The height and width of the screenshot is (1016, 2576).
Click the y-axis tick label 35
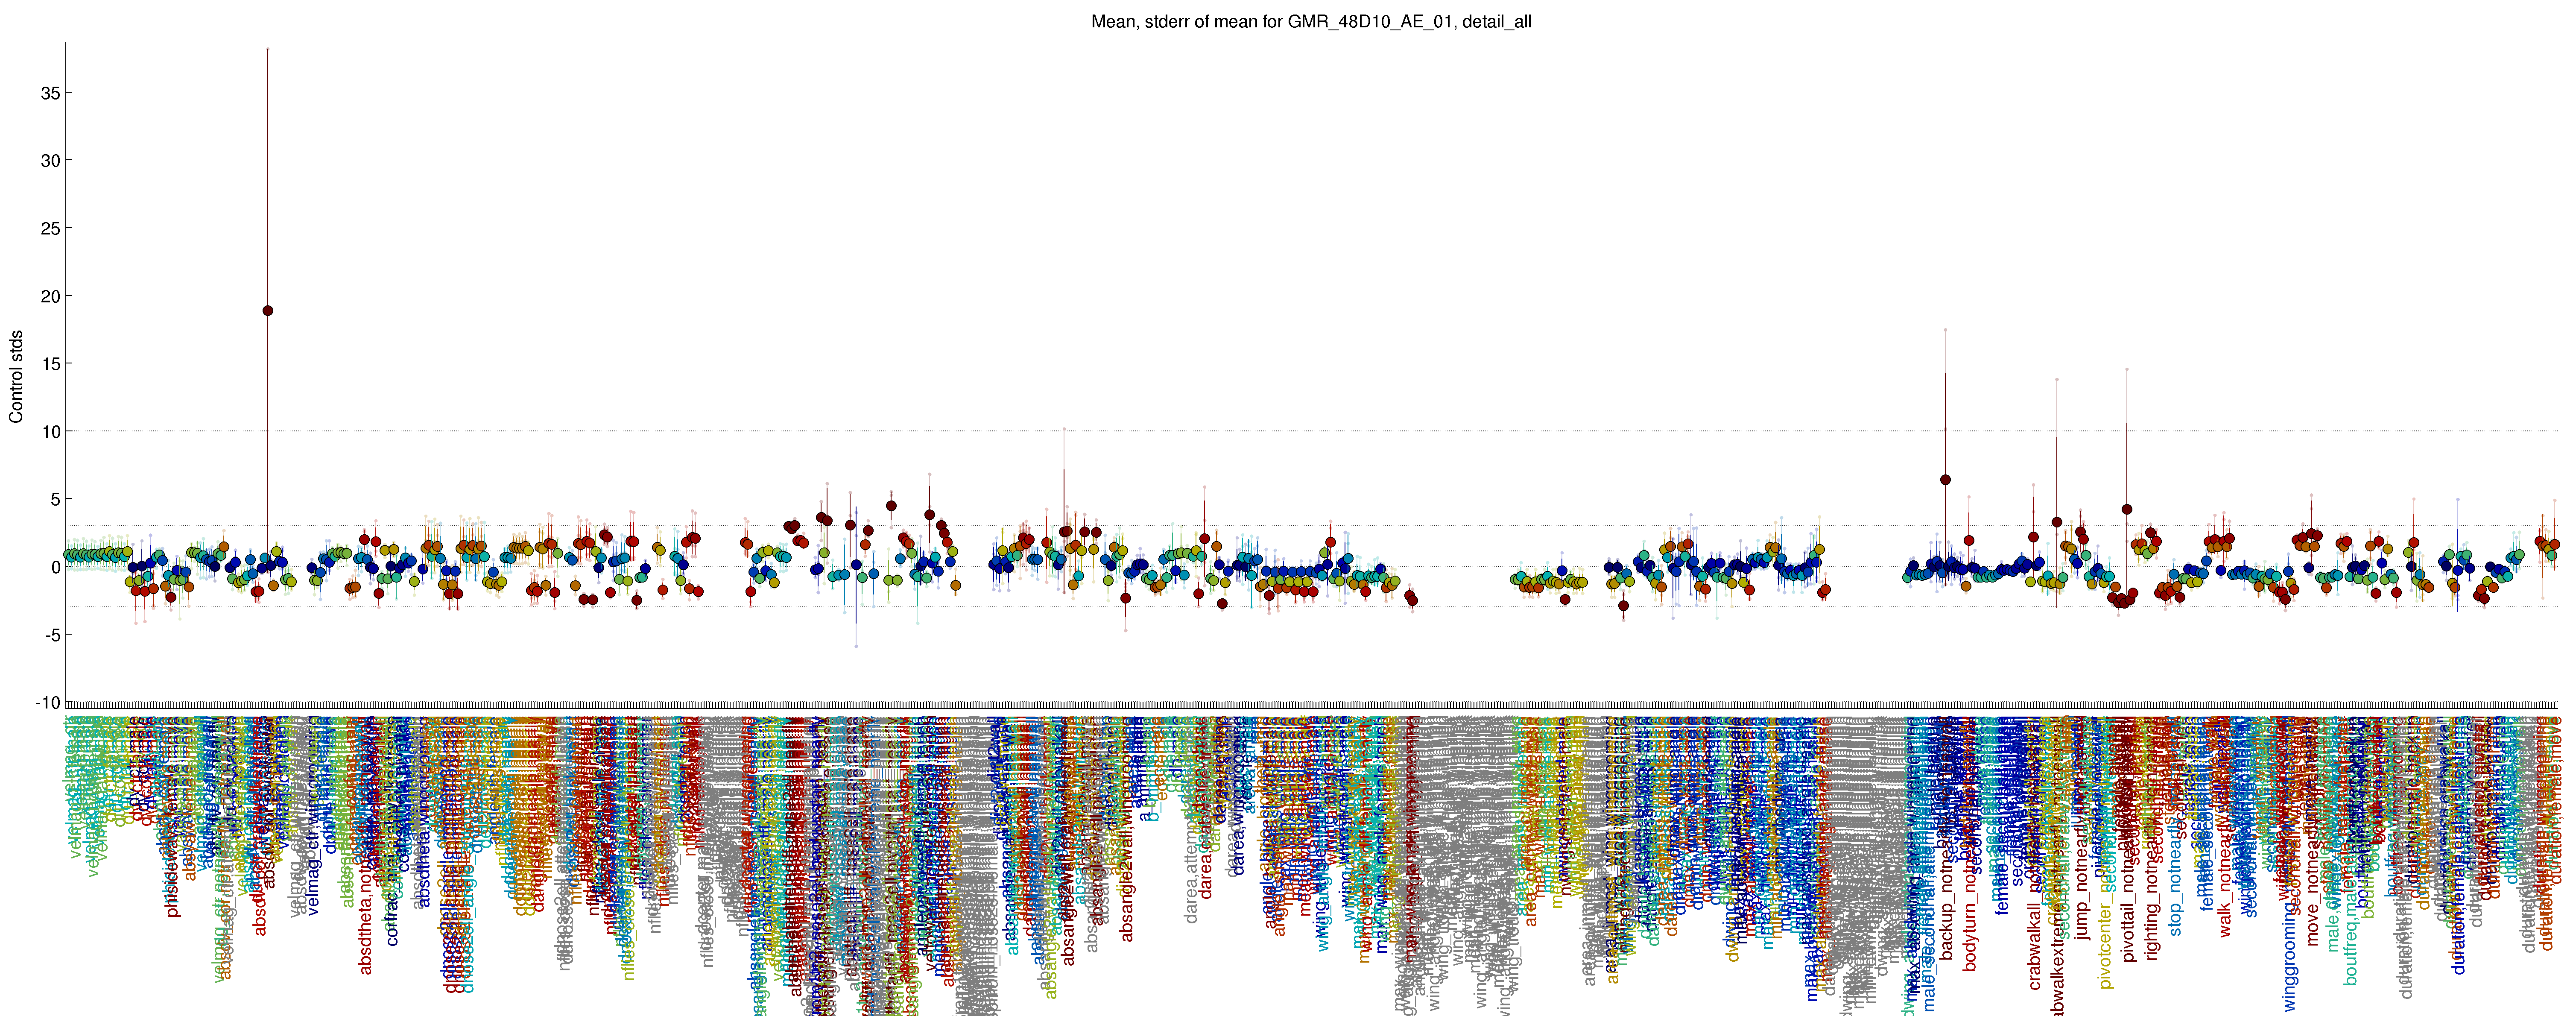50,93
